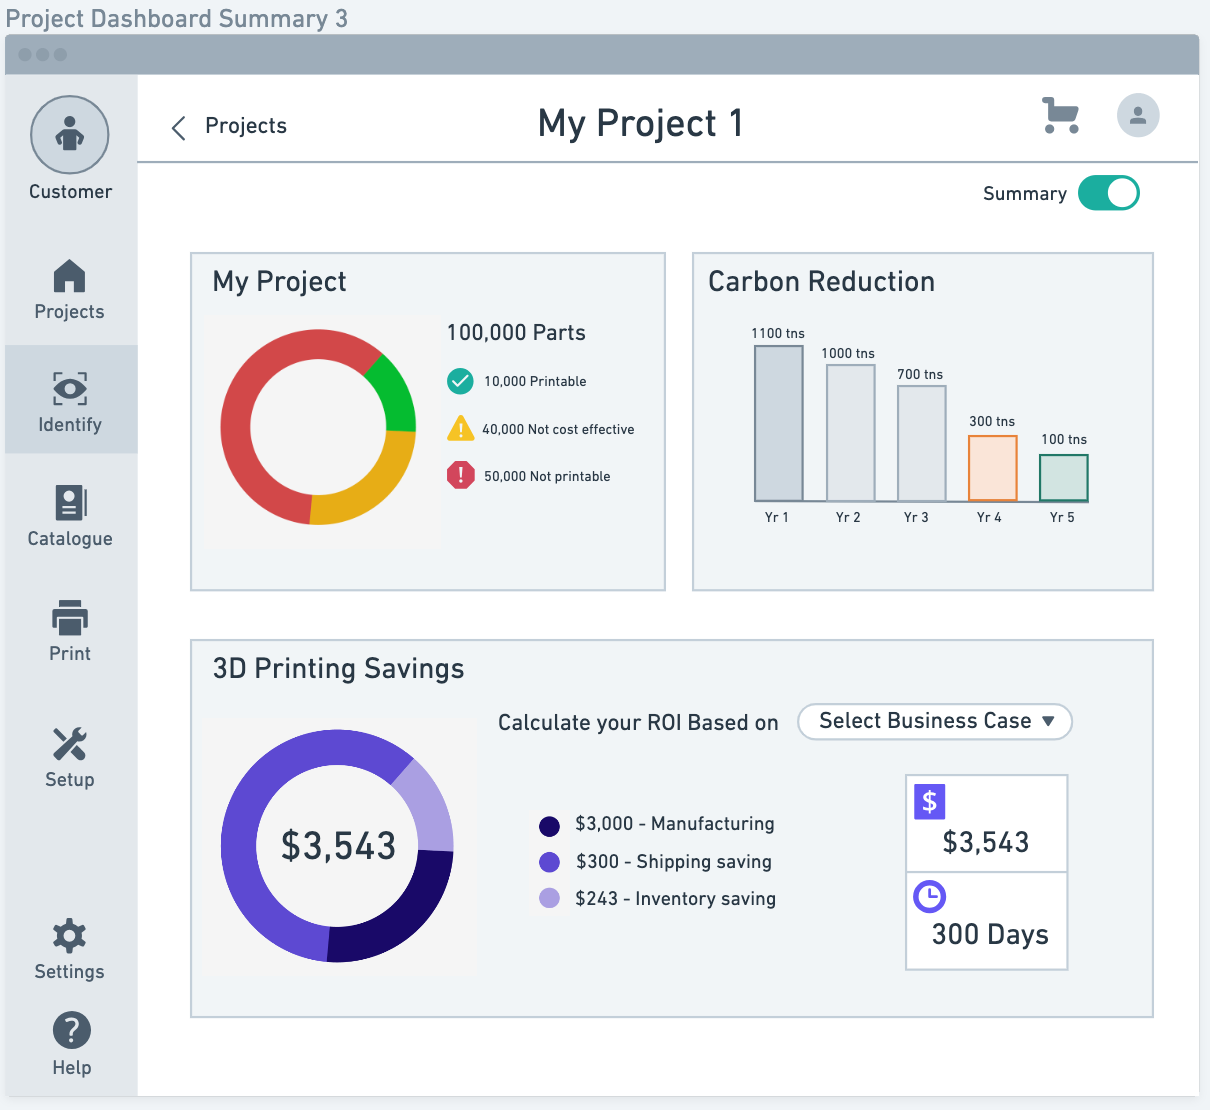Screen dimensions: 1210x1110
Task: Click the Projects breadcrumb link
Action: point(246,126)
